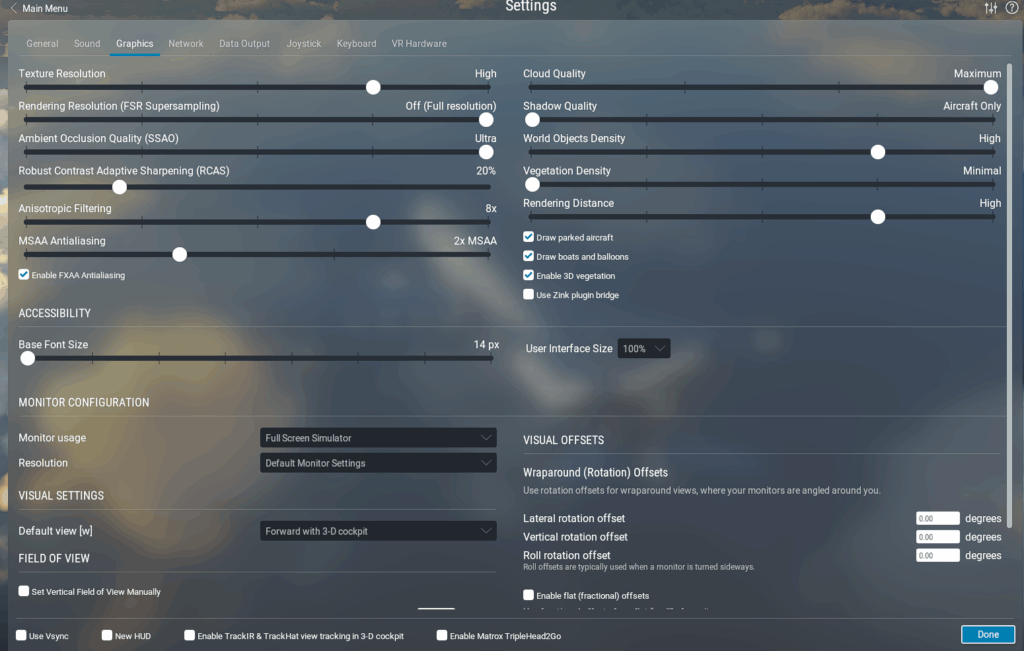Expand the Resolution dropdown
1024x651 pixels.
[x=378, y=463]
